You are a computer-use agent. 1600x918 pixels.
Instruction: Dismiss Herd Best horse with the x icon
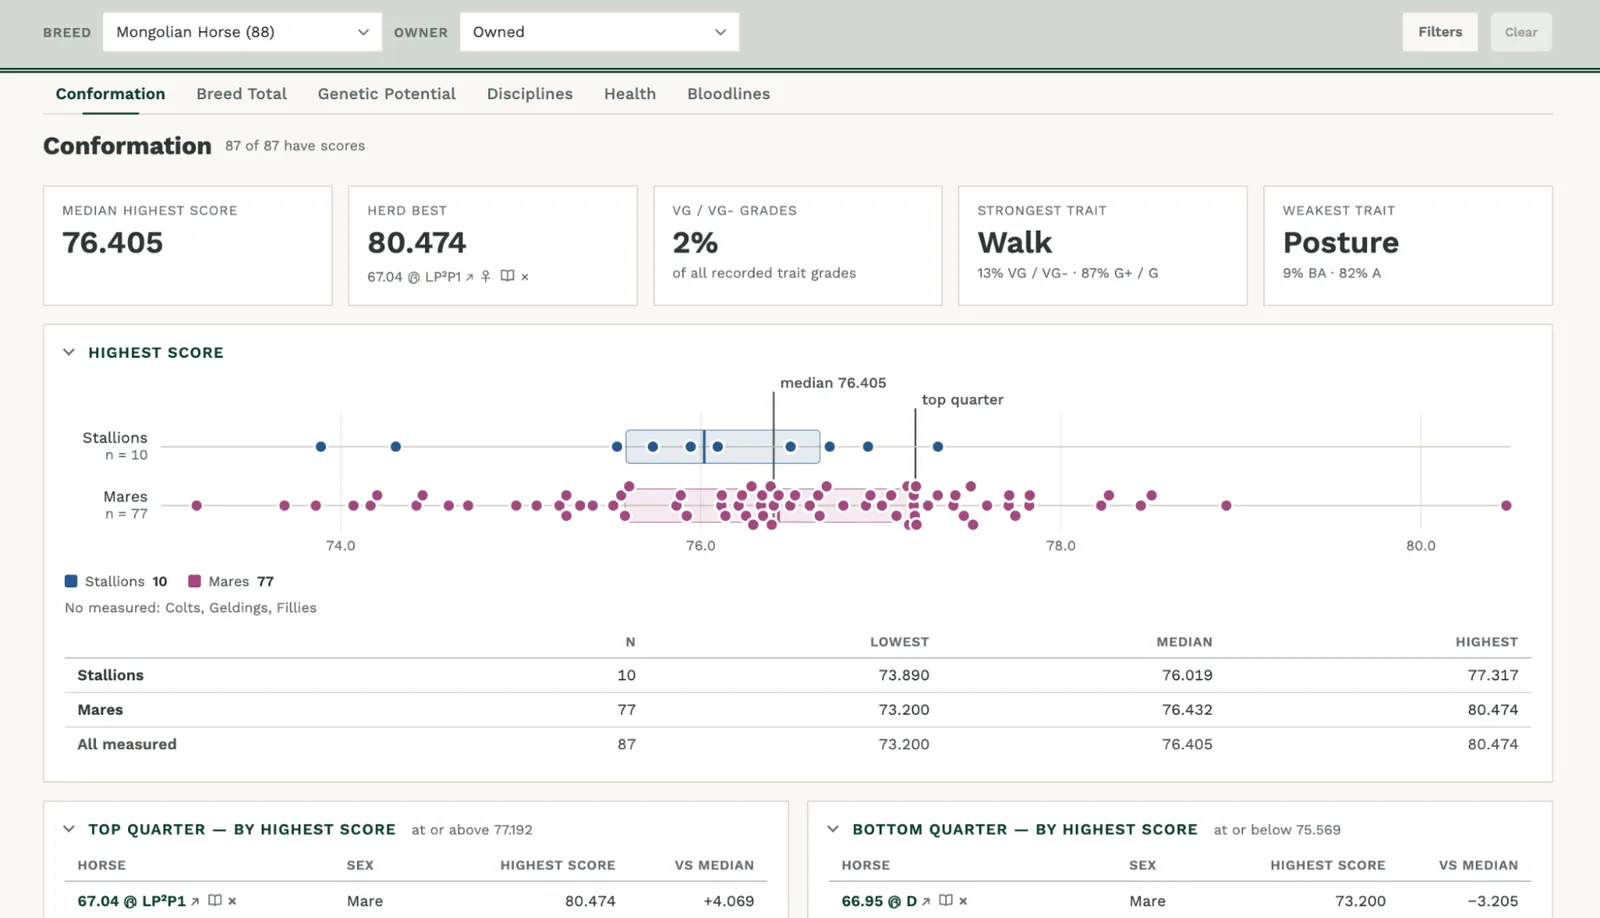click(x=525, y=277)
